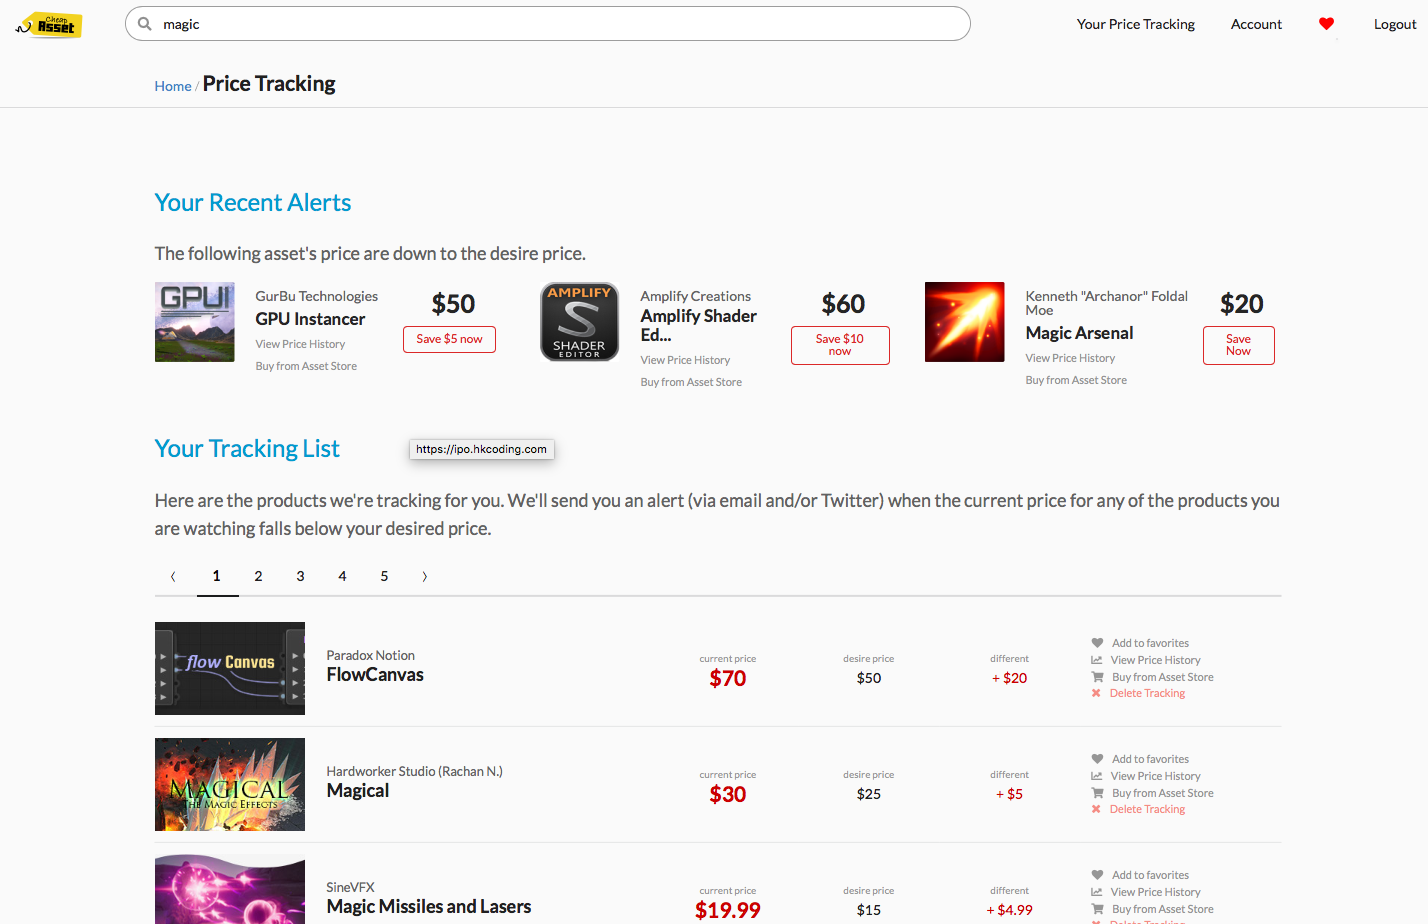The height and width of the screenshot is (924, 1428).
Task: Click Magic Missiles and Lasers thumbnail
Action: [x=230, y=889]
